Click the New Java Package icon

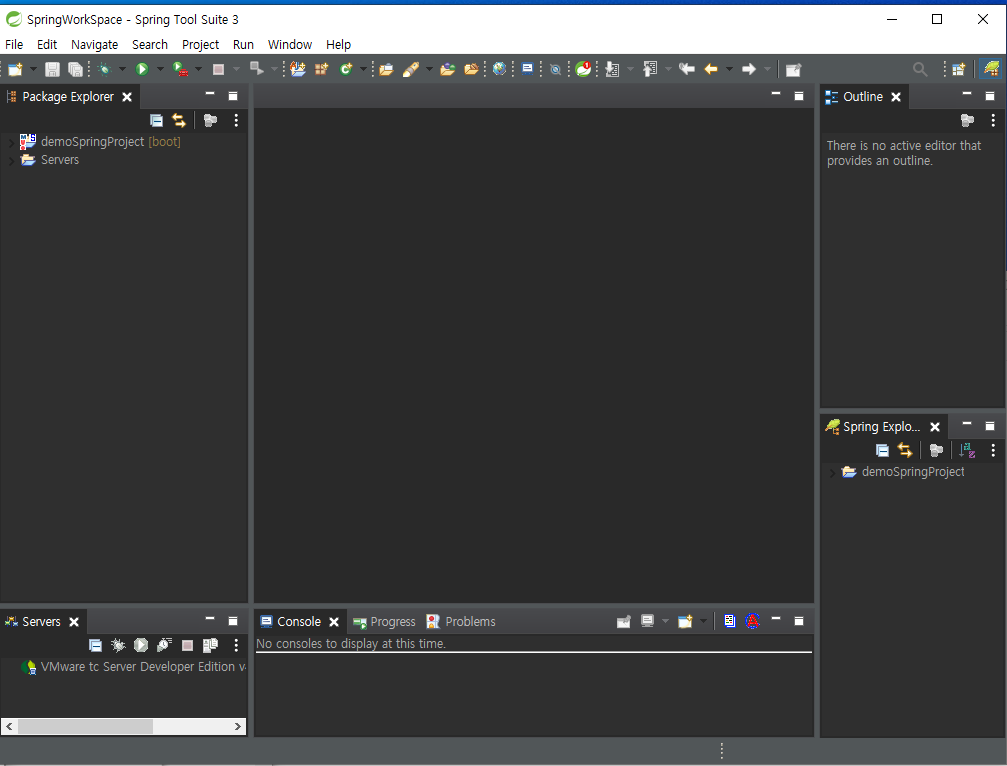pos(321,69)
